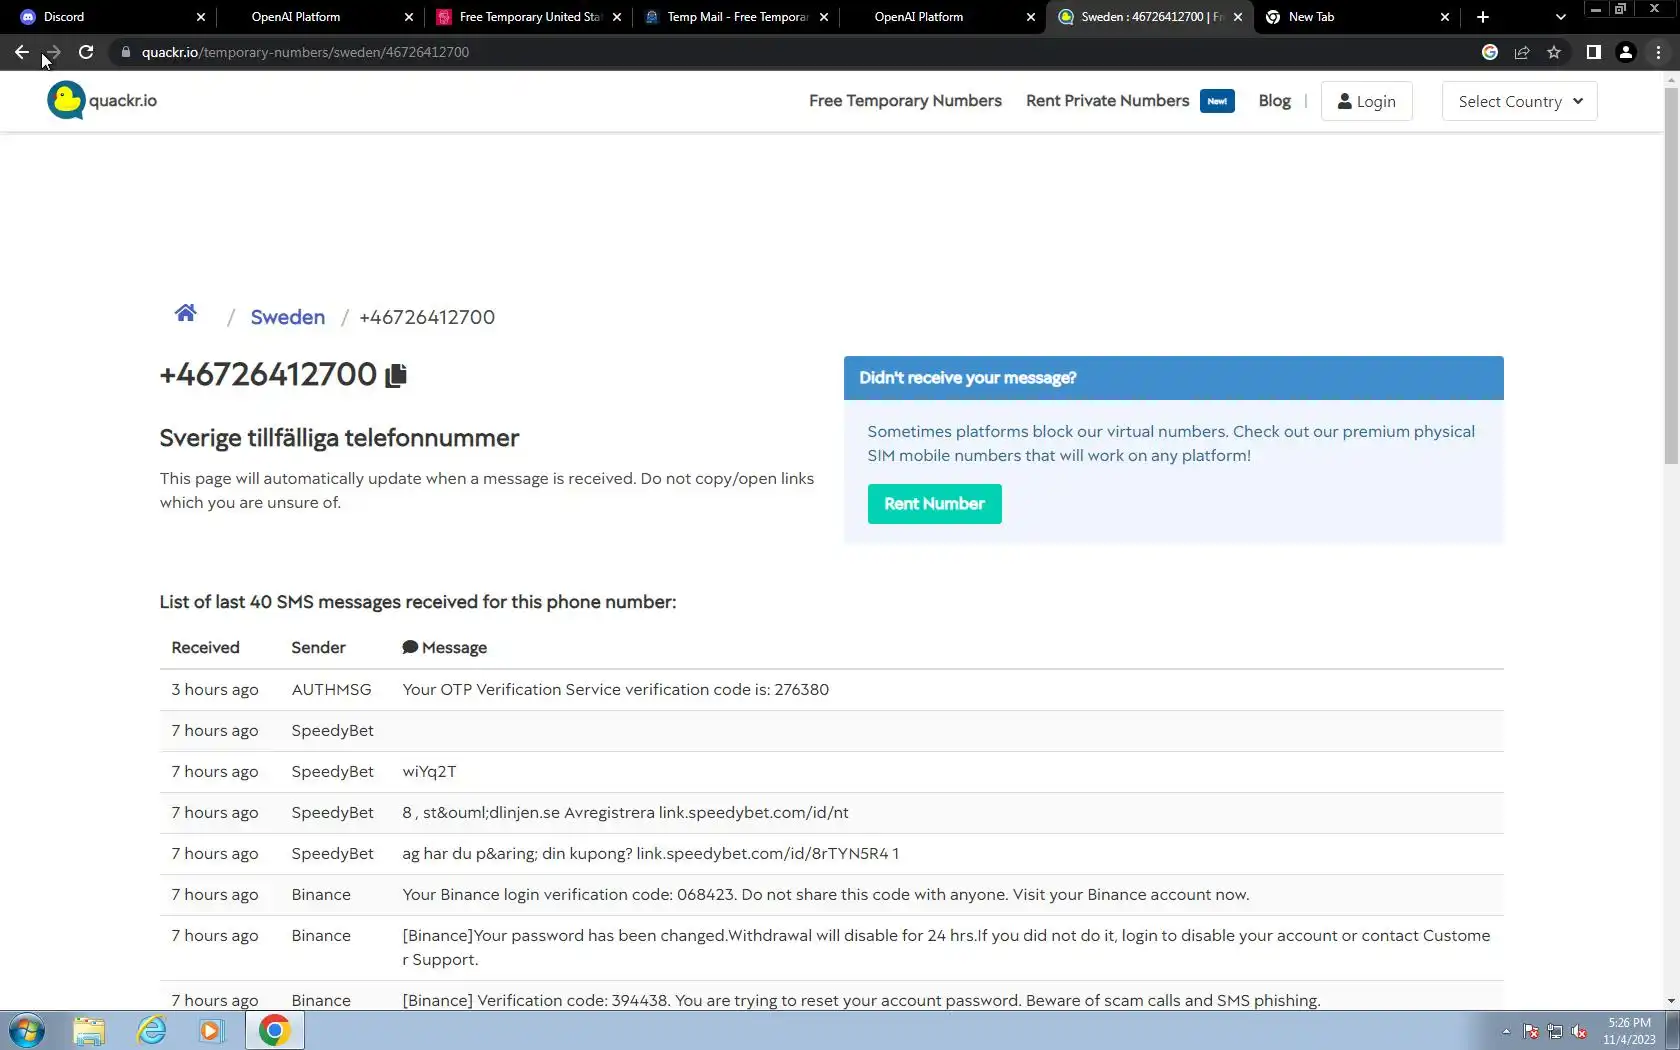Close the Temp Mail tab
This screenshot has height=1050, width=1680.
click(824, 17)
